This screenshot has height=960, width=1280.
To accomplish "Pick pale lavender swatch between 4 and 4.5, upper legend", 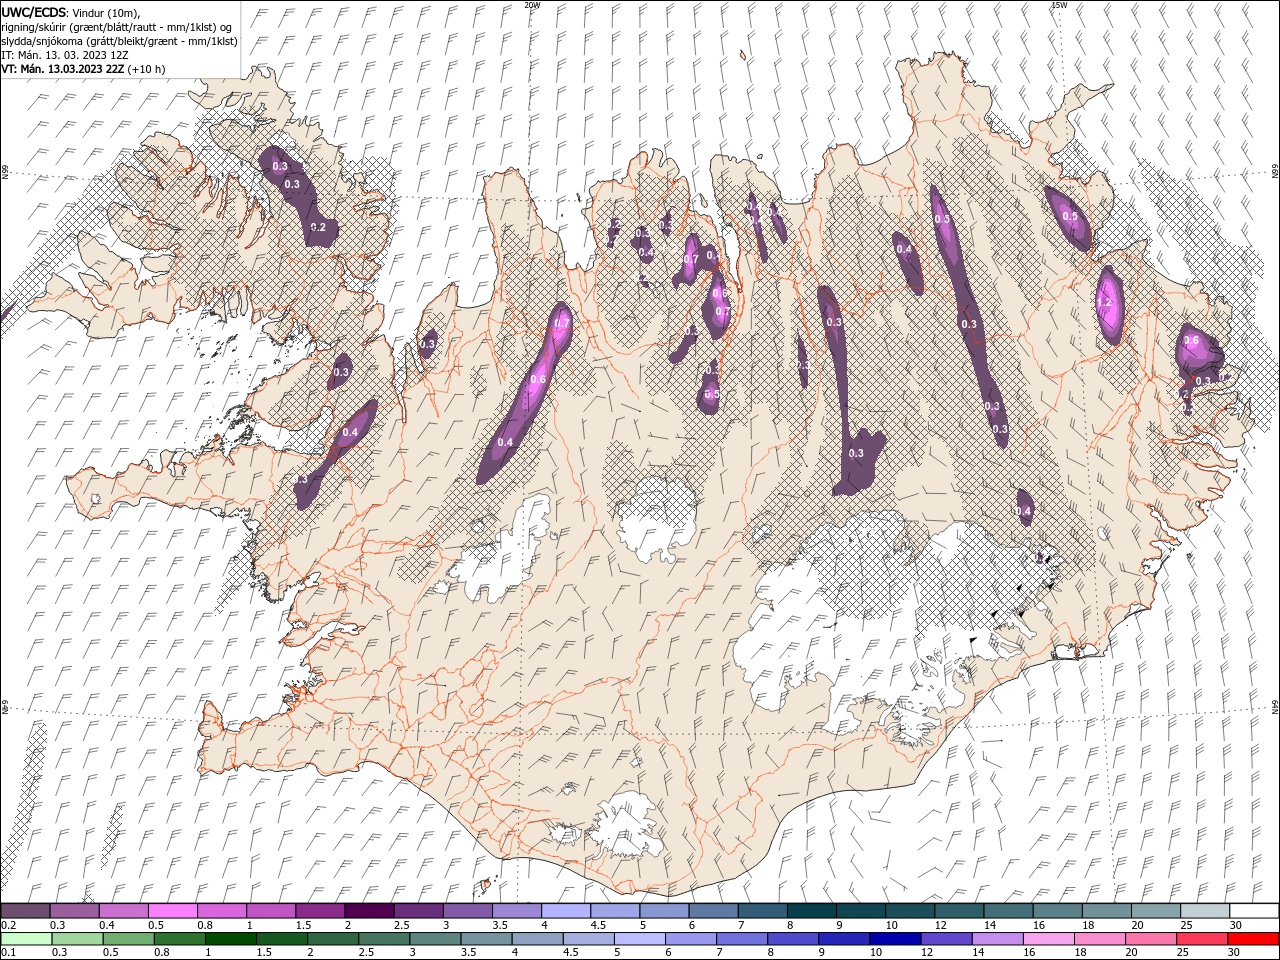I will [x=565, y=911].
